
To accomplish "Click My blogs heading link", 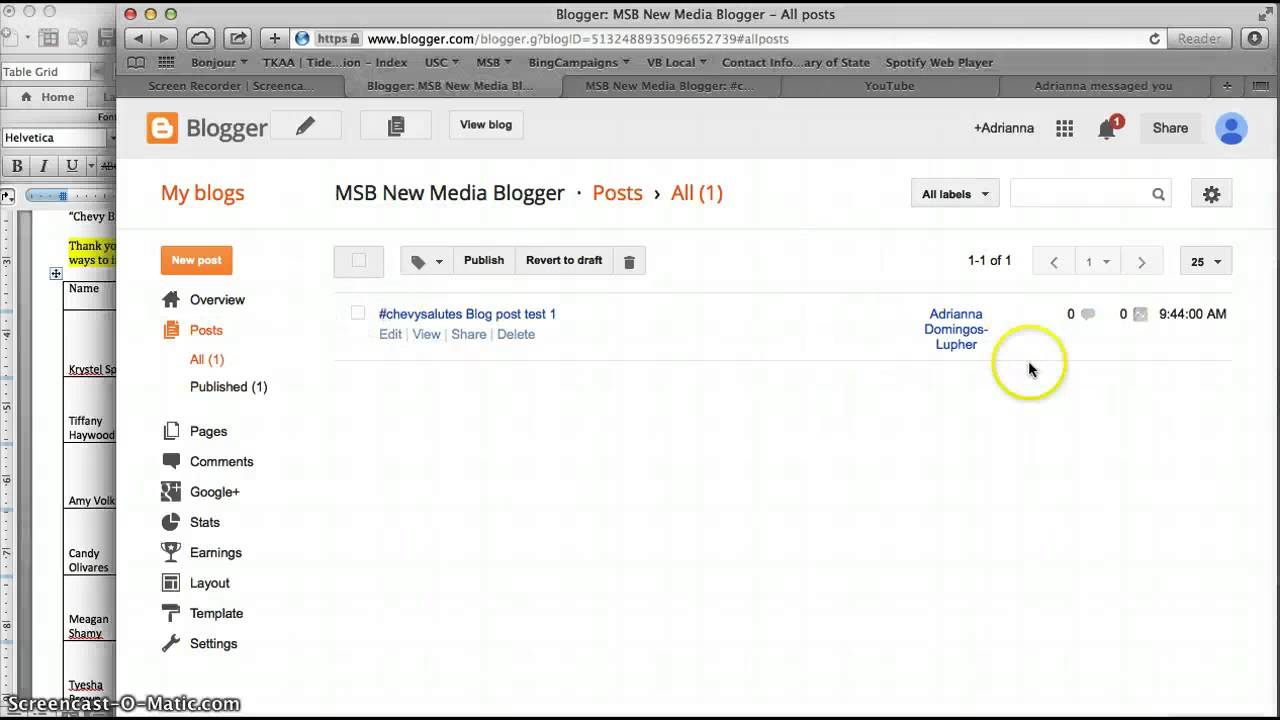I will click(203, 193).
